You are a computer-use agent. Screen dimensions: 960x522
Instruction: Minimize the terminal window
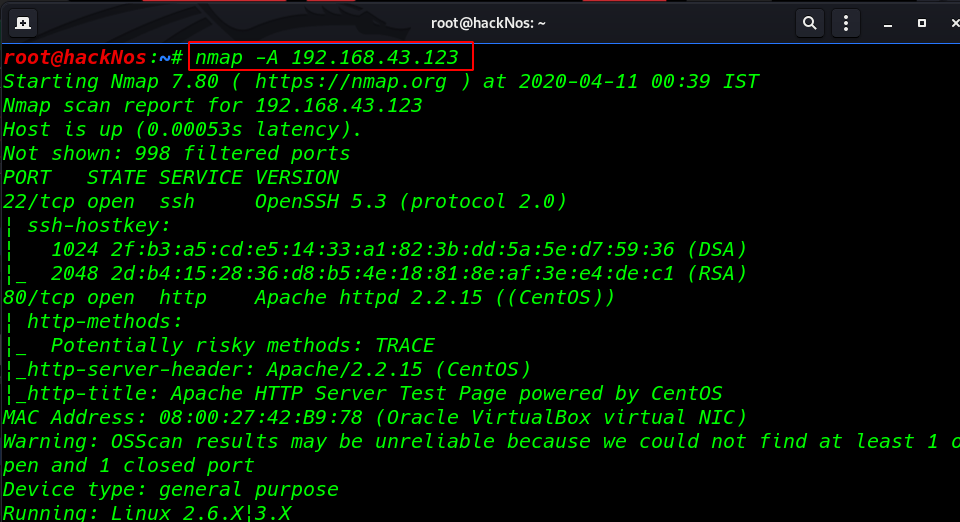coord(888,23)
